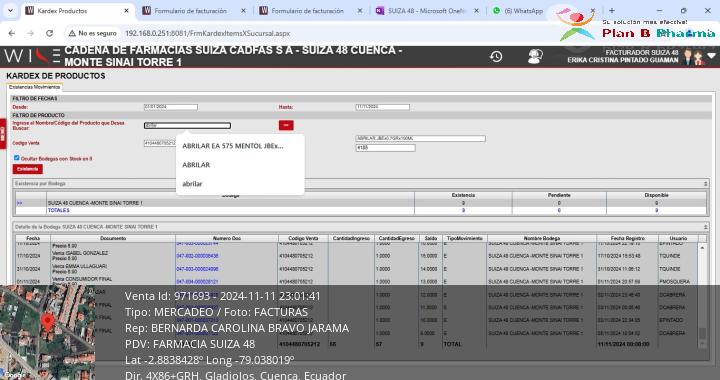The height and width of the screenshot is (380, 720).
Task: Click the CantidadIngreso column header
Action: tap(351, 239)
